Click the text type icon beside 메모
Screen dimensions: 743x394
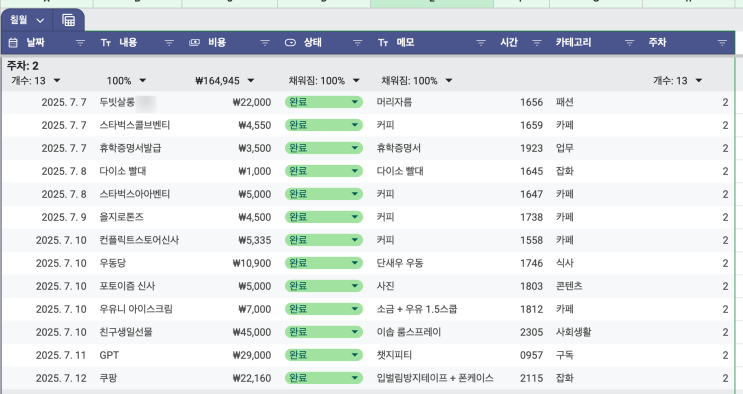(383, 43)
